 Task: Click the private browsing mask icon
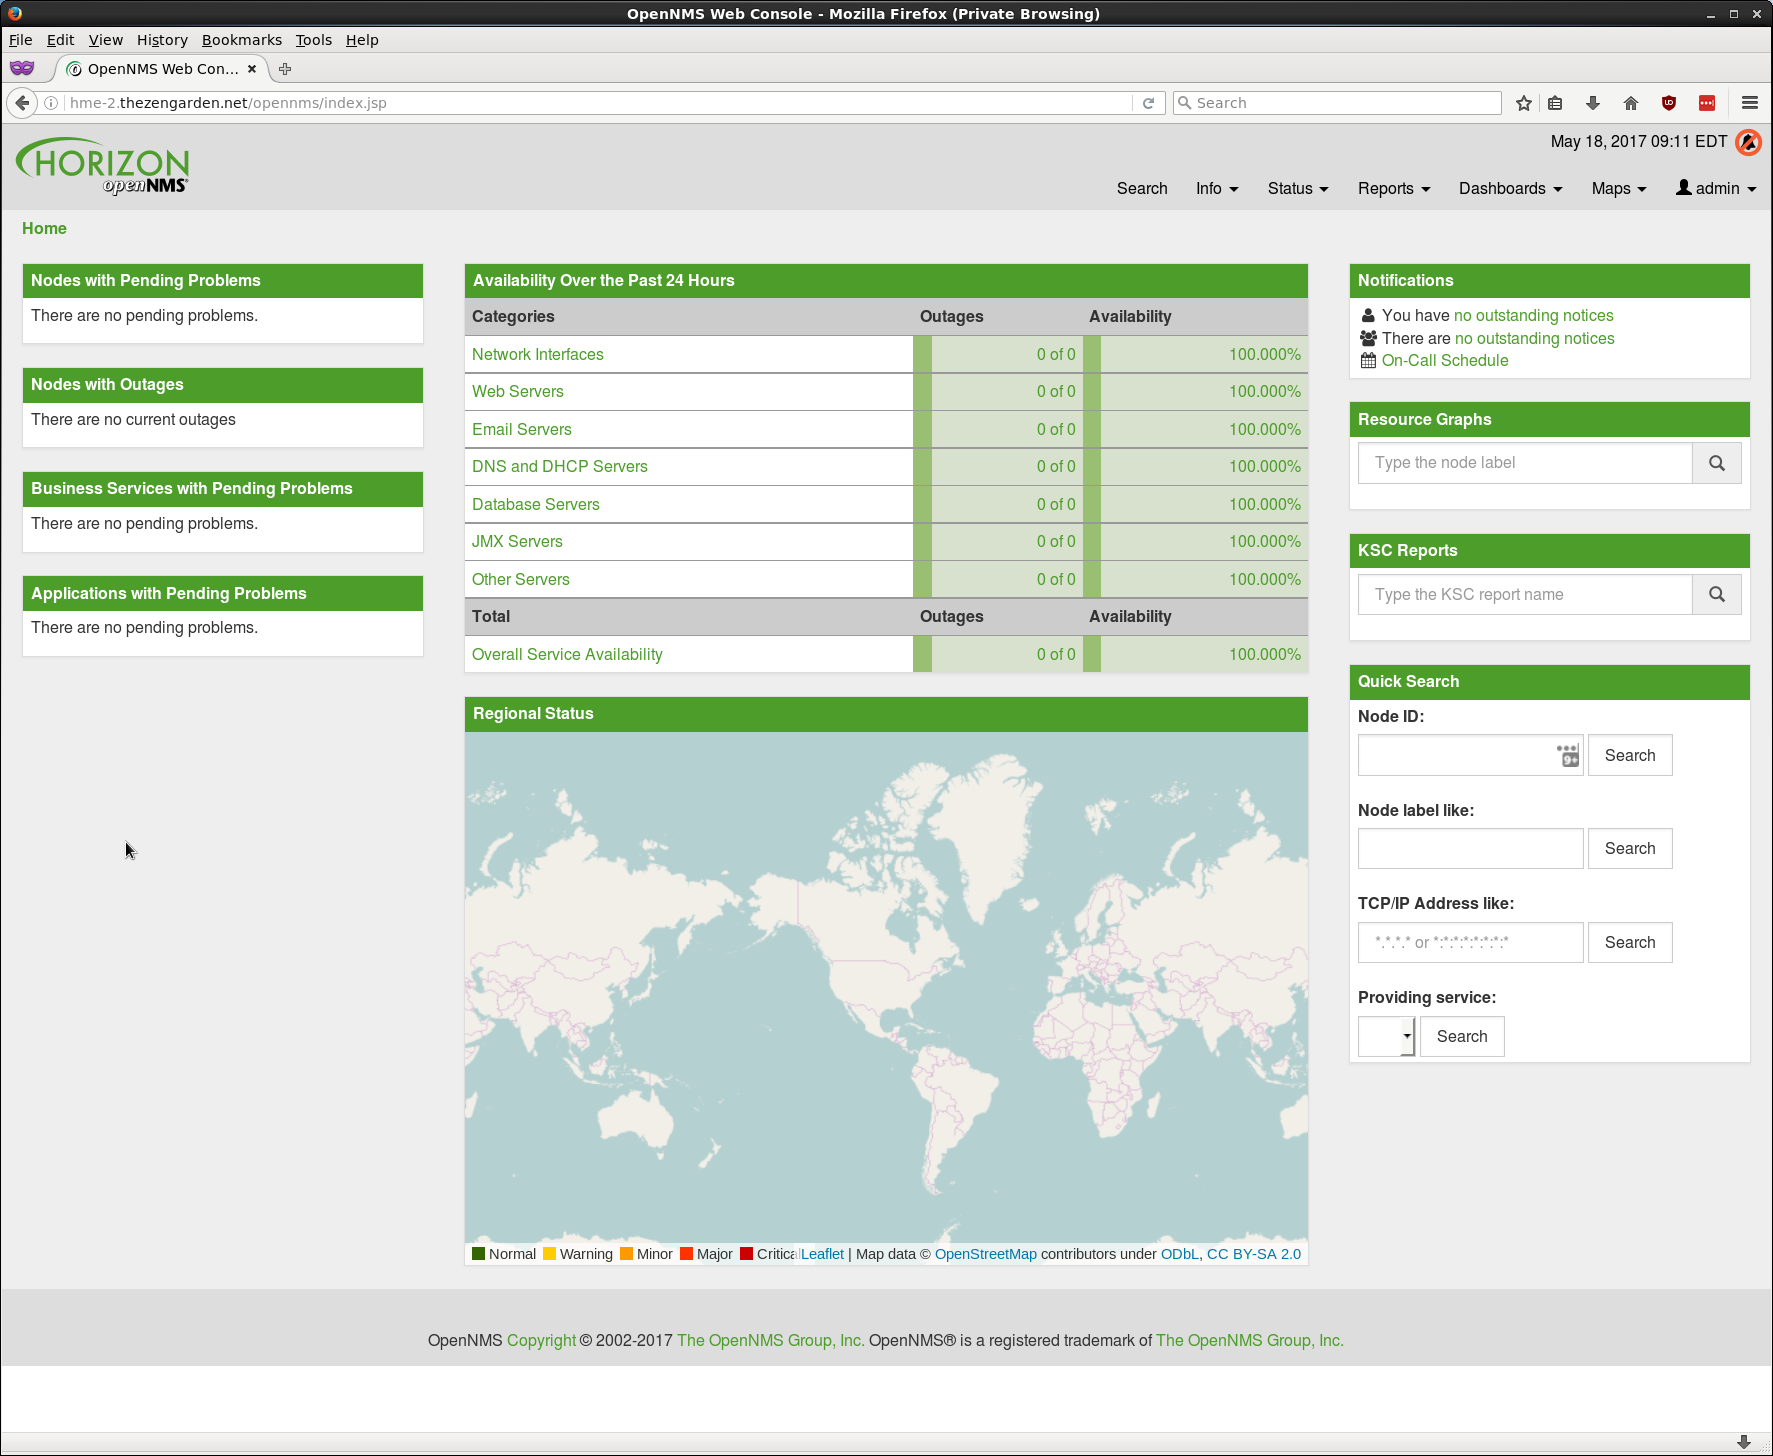[x=22, y=68]
